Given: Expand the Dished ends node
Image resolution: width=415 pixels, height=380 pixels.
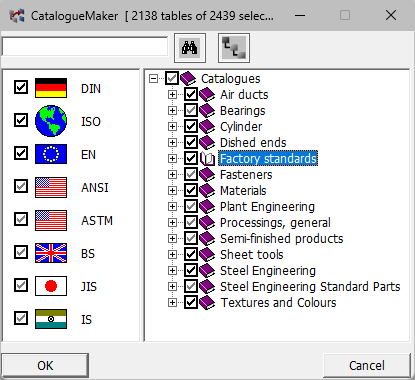Looking at the screenshot, I should 172,143.
